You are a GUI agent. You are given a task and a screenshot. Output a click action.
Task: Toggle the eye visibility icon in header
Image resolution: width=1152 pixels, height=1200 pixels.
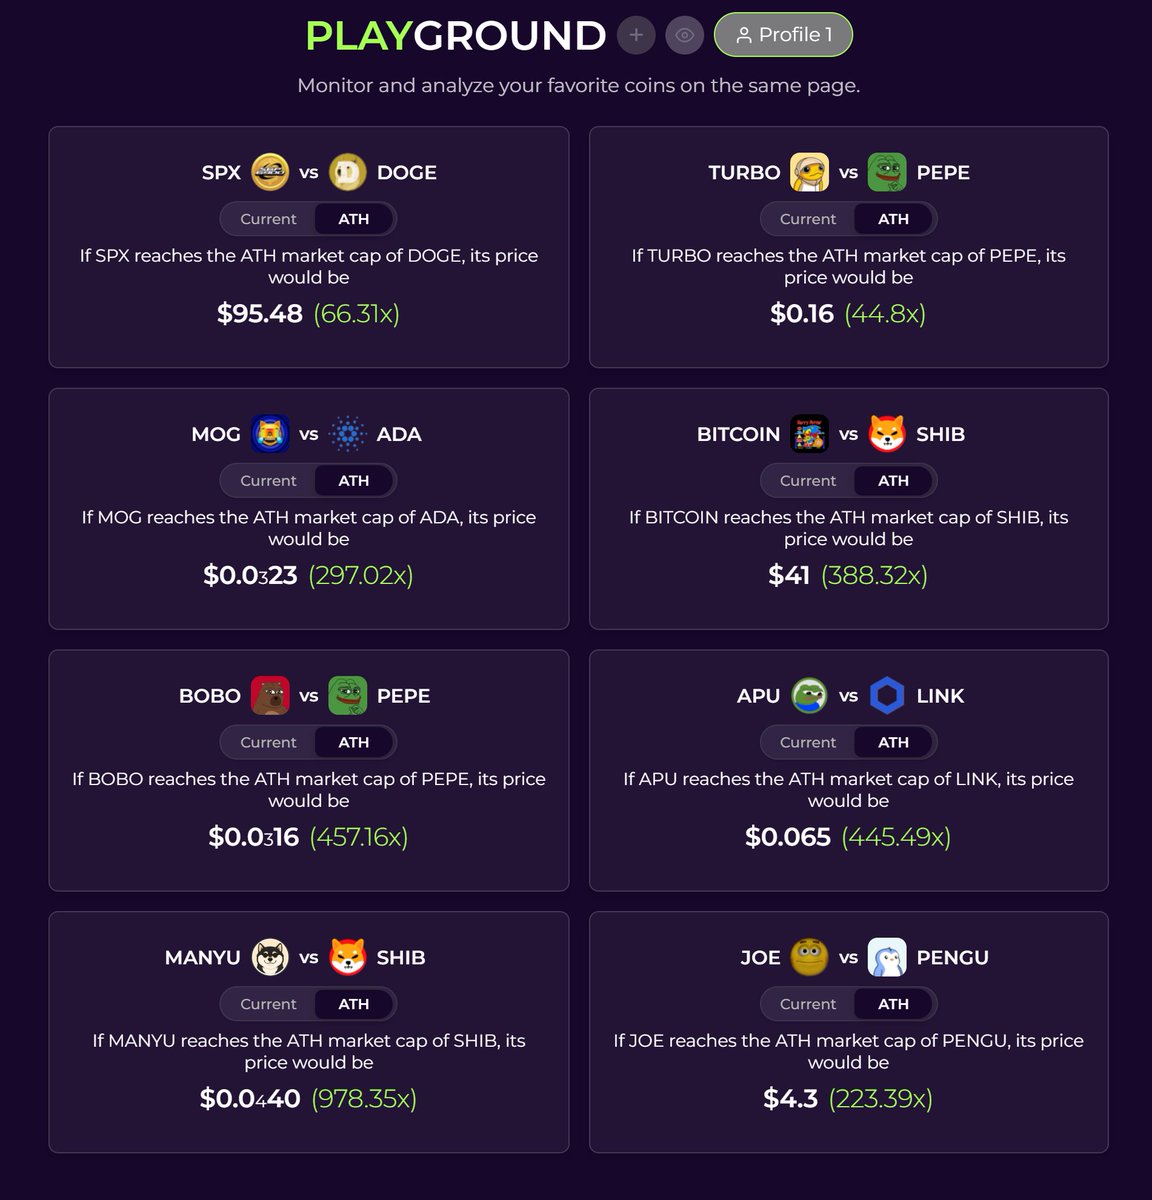point(684,35)
